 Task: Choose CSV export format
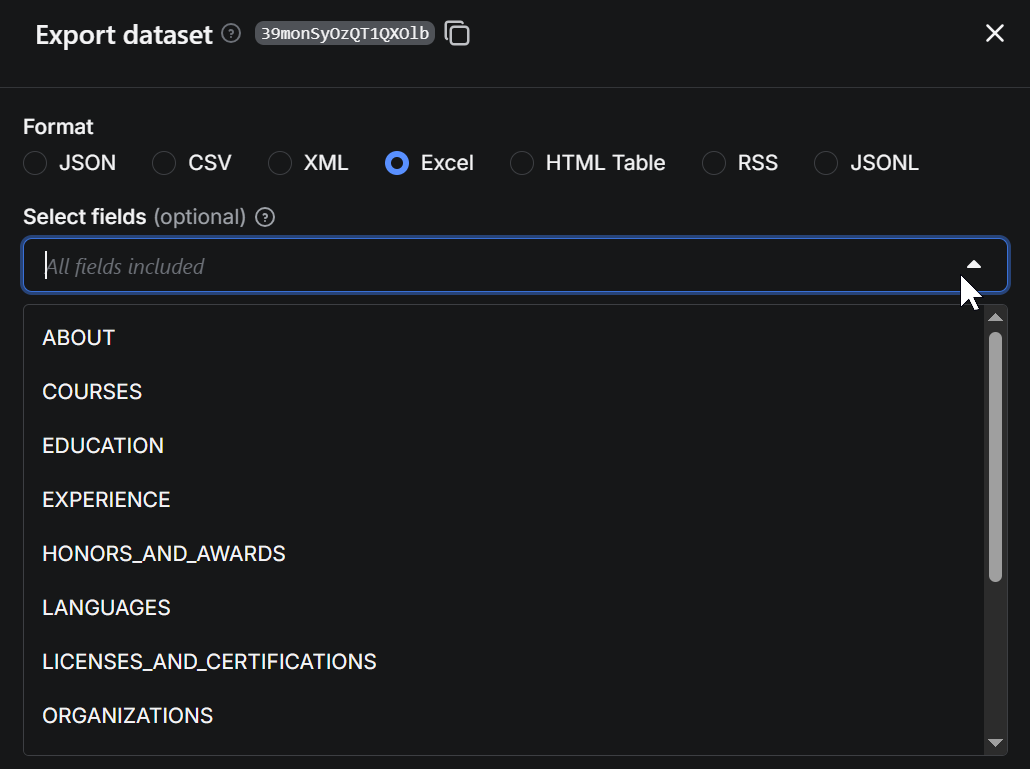[x=164, y=163]
